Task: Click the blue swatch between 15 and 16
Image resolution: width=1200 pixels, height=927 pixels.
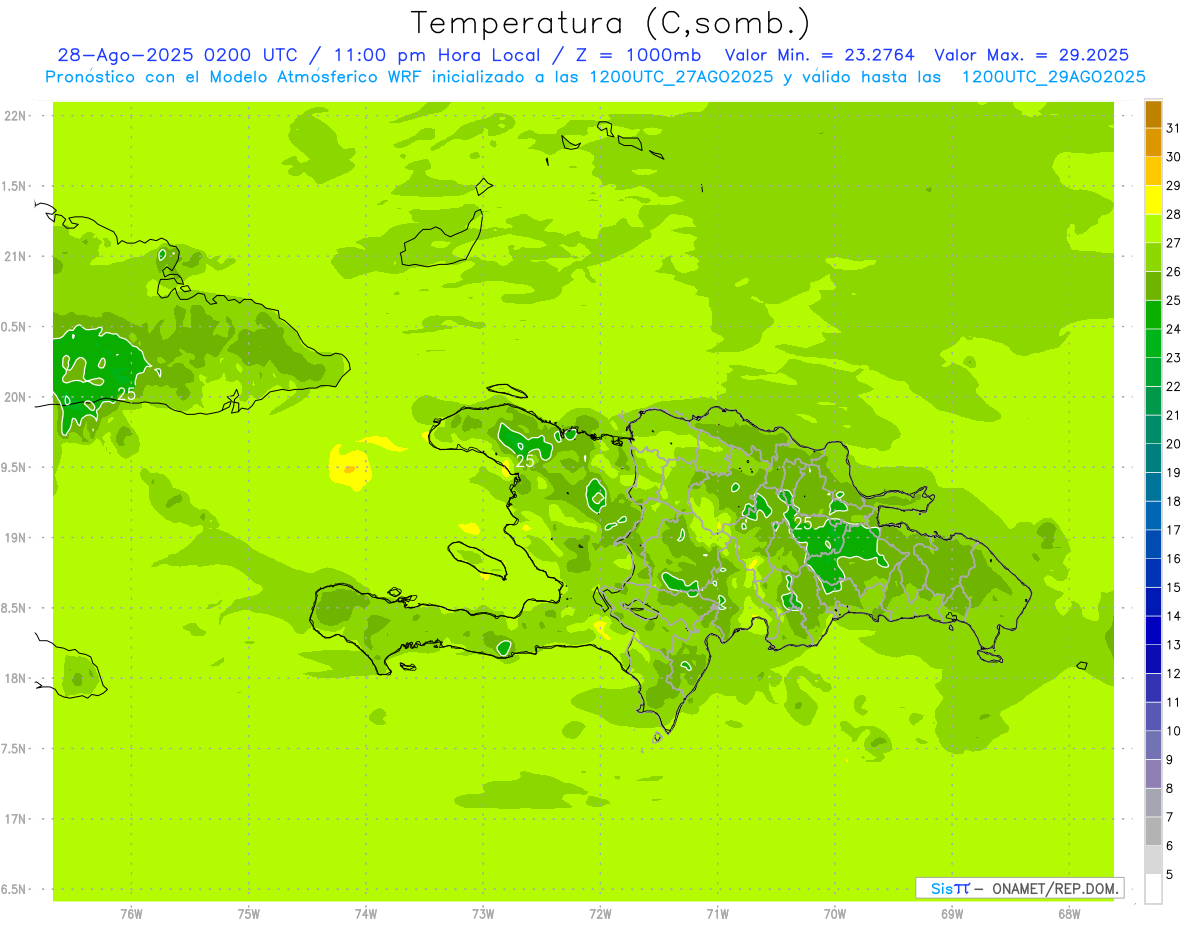Action: [1153, 573]
